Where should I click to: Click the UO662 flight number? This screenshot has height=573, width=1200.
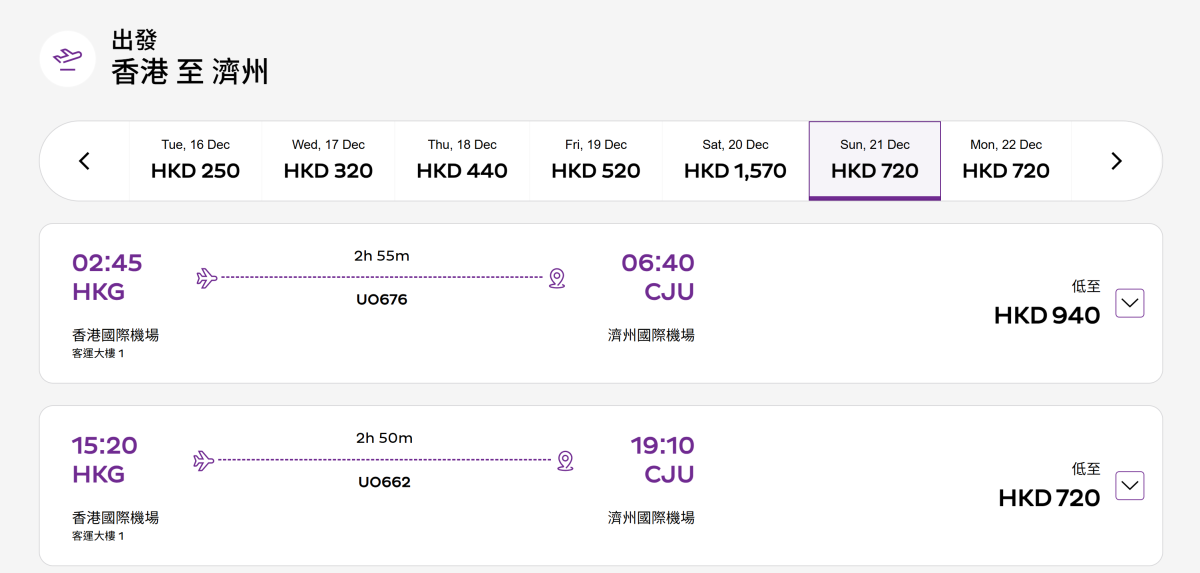click(384, 482)
